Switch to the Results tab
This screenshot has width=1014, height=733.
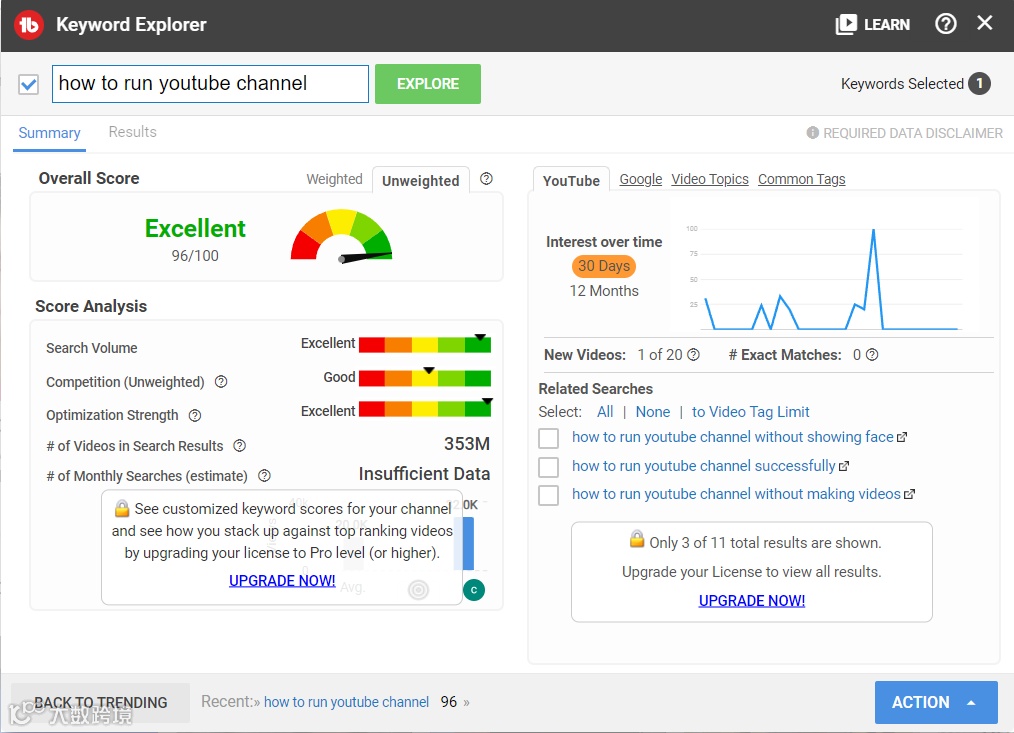point(133,132)
